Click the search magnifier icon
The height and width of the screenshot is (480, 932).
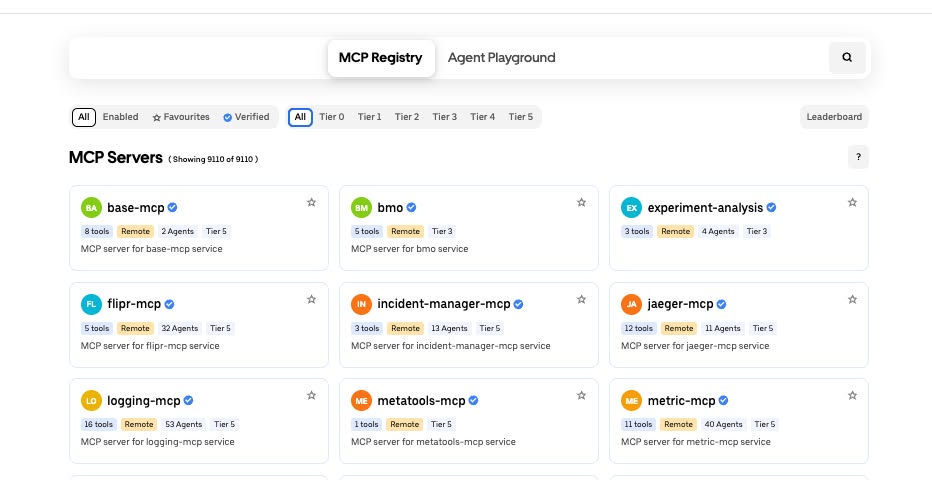click(847, 58)
